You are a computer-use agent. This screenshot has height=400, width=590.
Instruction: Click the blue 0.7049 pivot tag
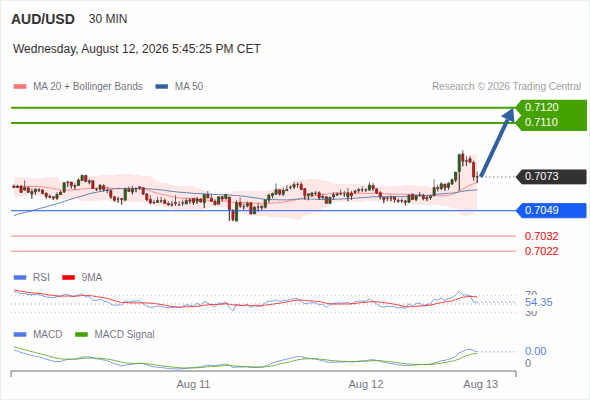pyautogui.click(x=551, y=210)
